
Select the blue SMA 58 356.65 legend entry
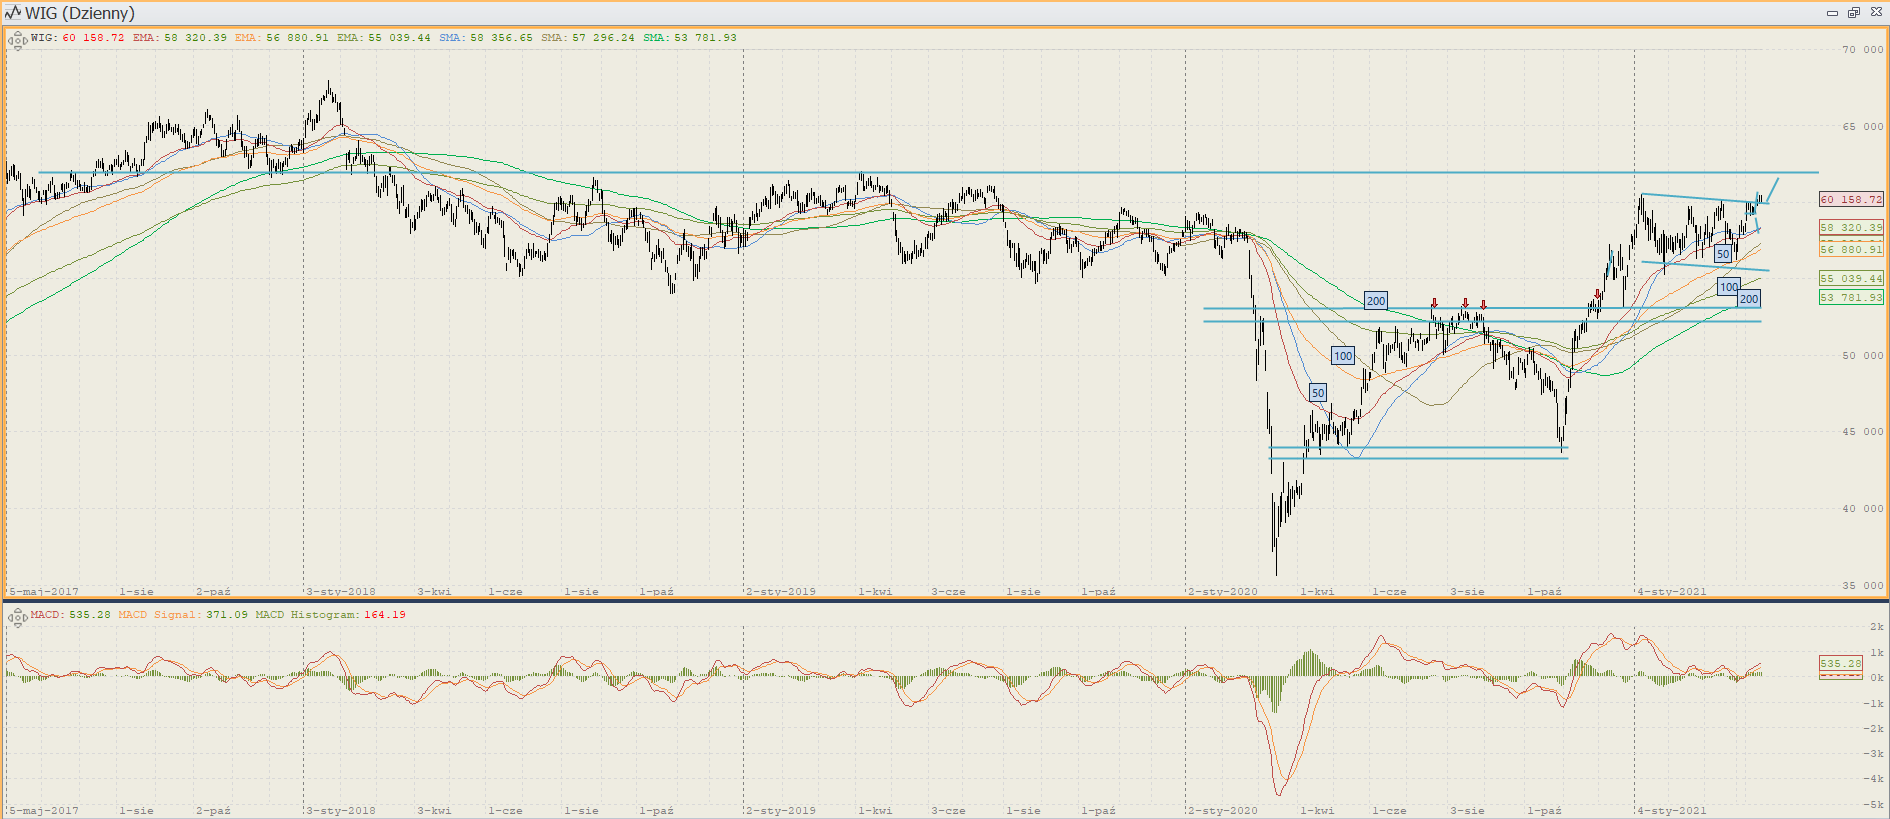point(486,38)
